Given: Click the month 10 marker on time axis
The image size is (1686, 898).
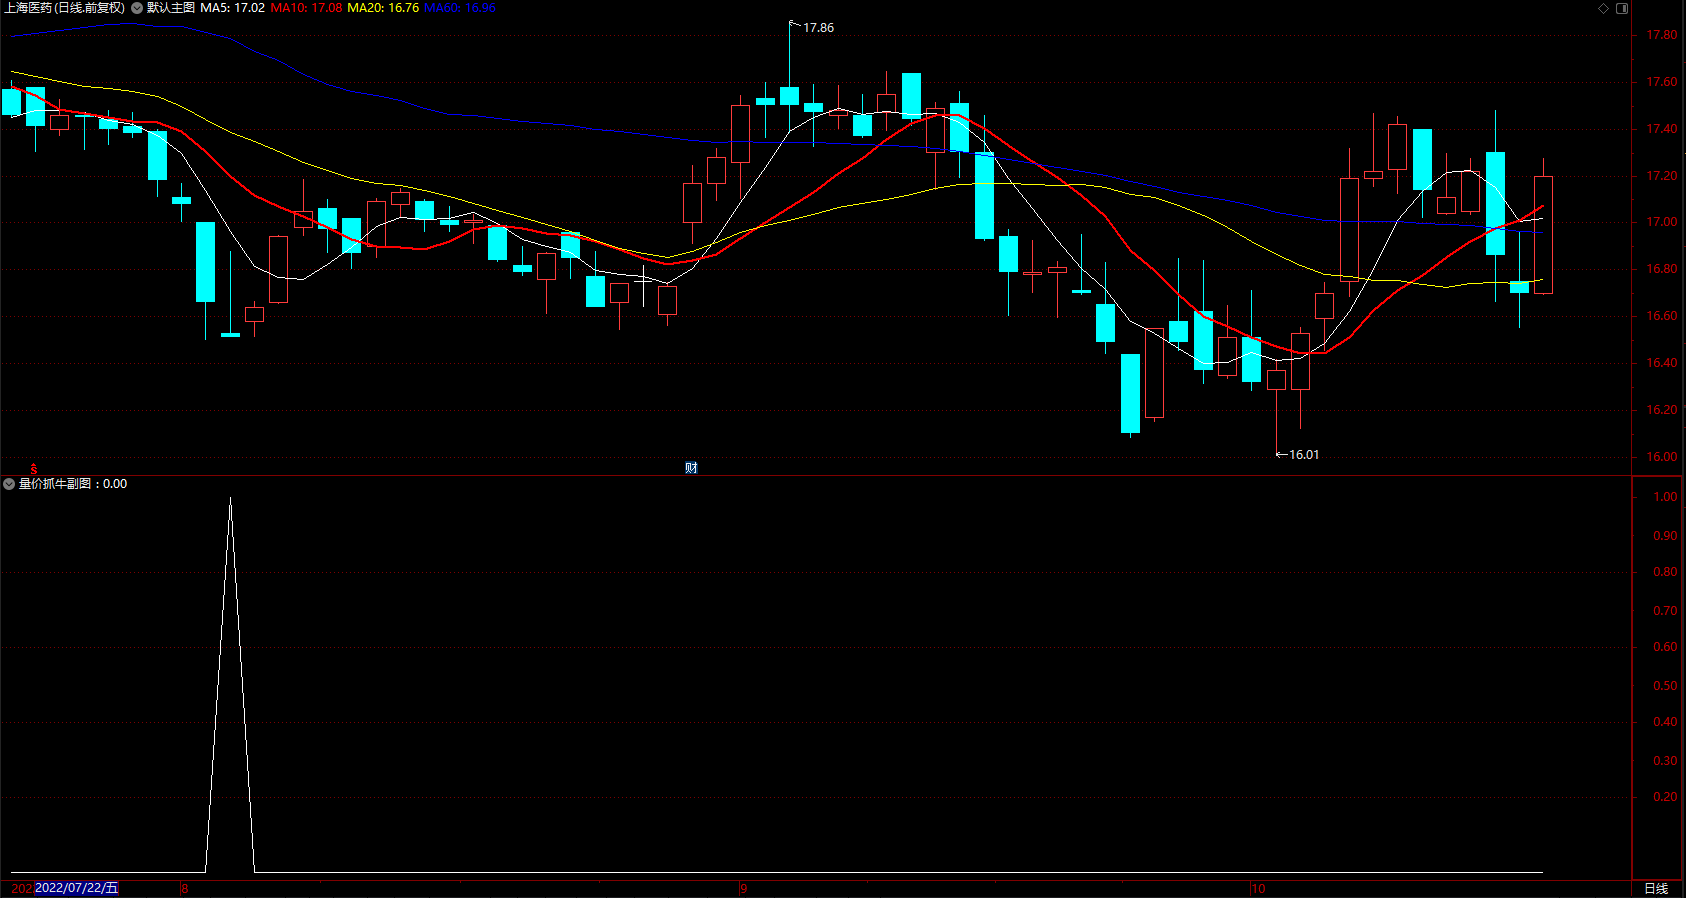Looking at the screenshot, I should [x=1258, y=889].
